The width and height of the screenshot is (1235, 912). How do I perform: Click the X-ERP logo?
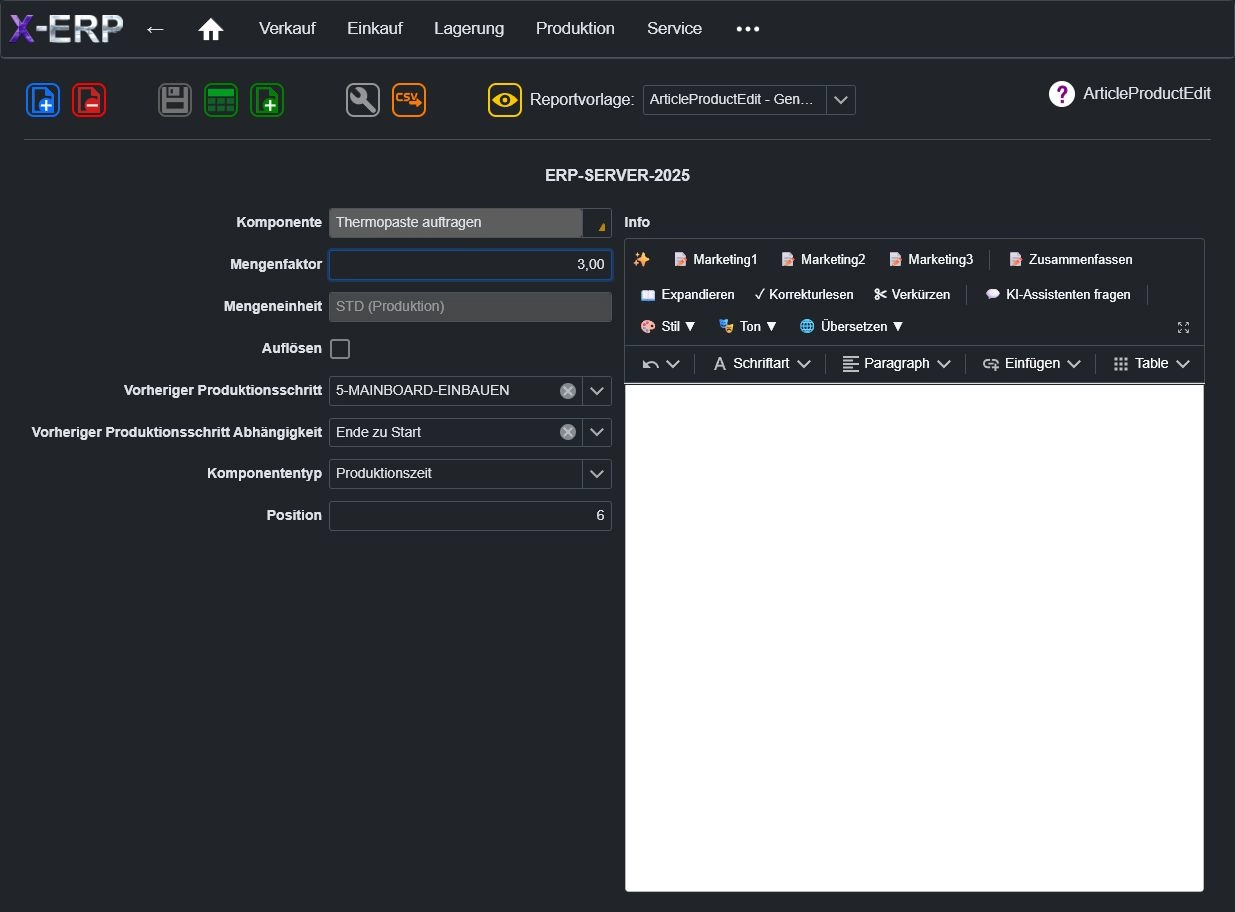(66, 28)
